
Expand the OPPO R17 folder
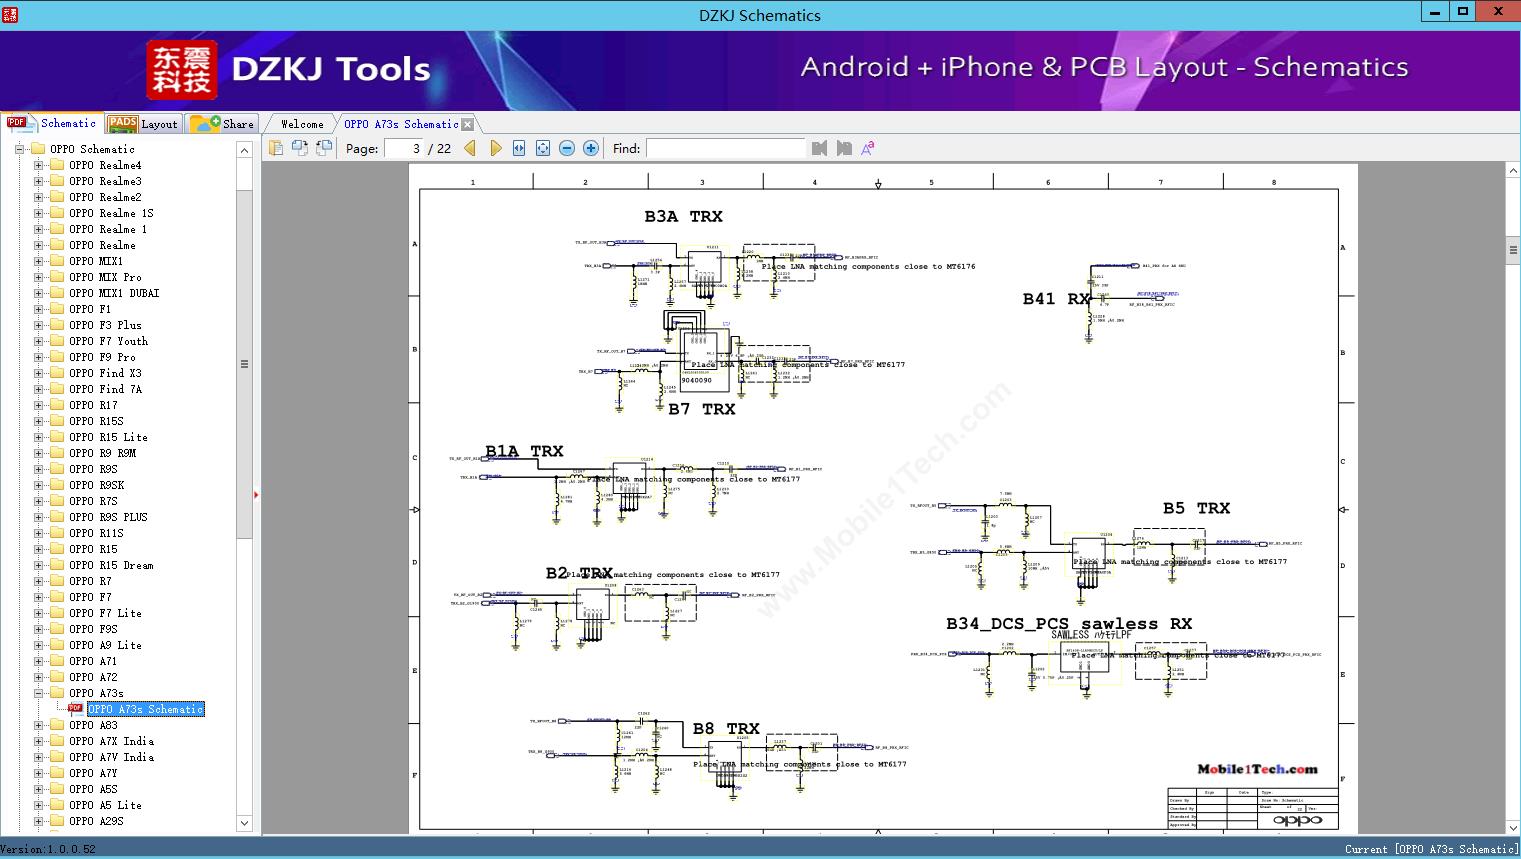tap(38, 405)
